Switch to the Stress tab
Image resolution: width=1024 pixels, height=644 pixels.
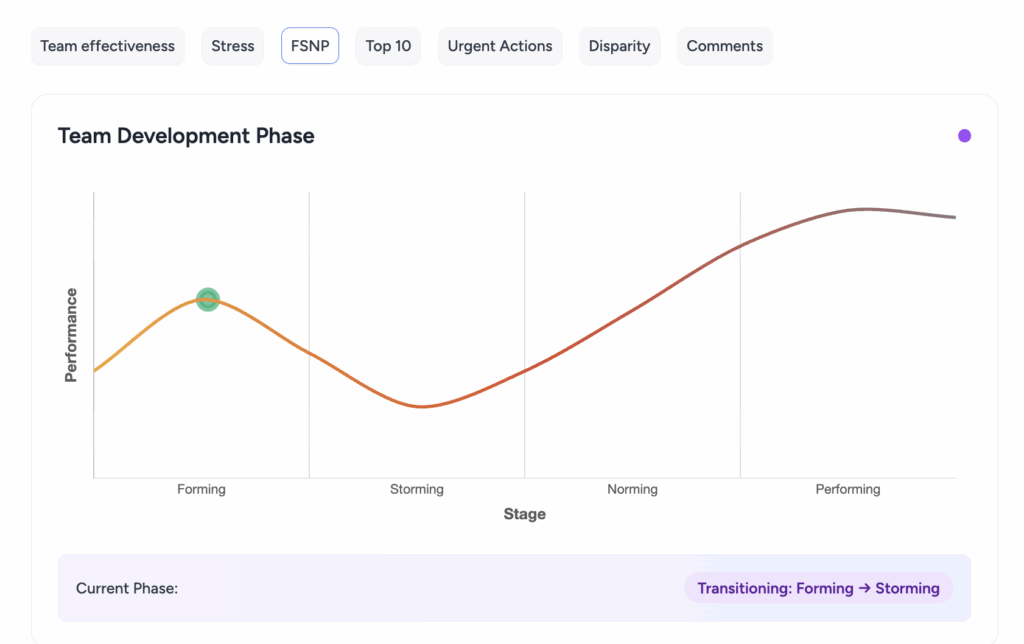click(x=233, y=46)
